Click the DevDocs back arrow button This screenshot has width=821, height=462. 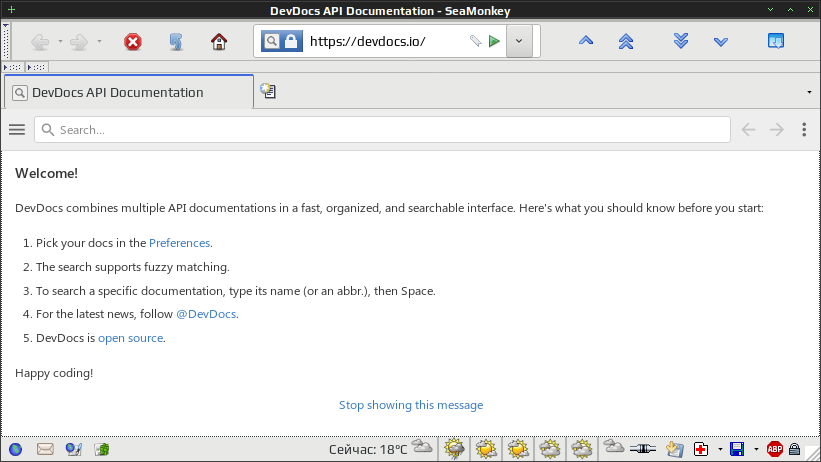748,129
